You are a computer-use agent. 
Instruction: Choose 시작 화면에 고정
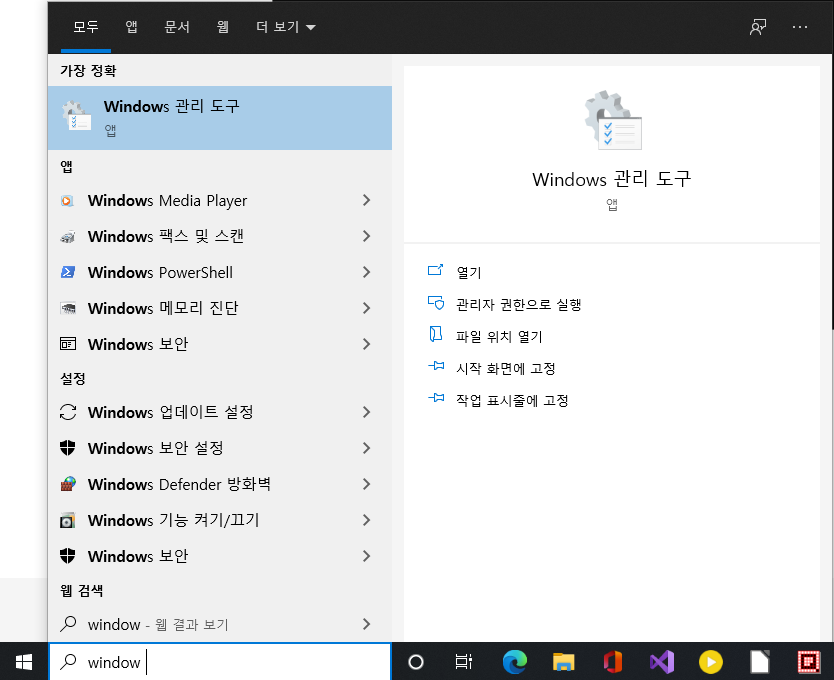point(505,368)
